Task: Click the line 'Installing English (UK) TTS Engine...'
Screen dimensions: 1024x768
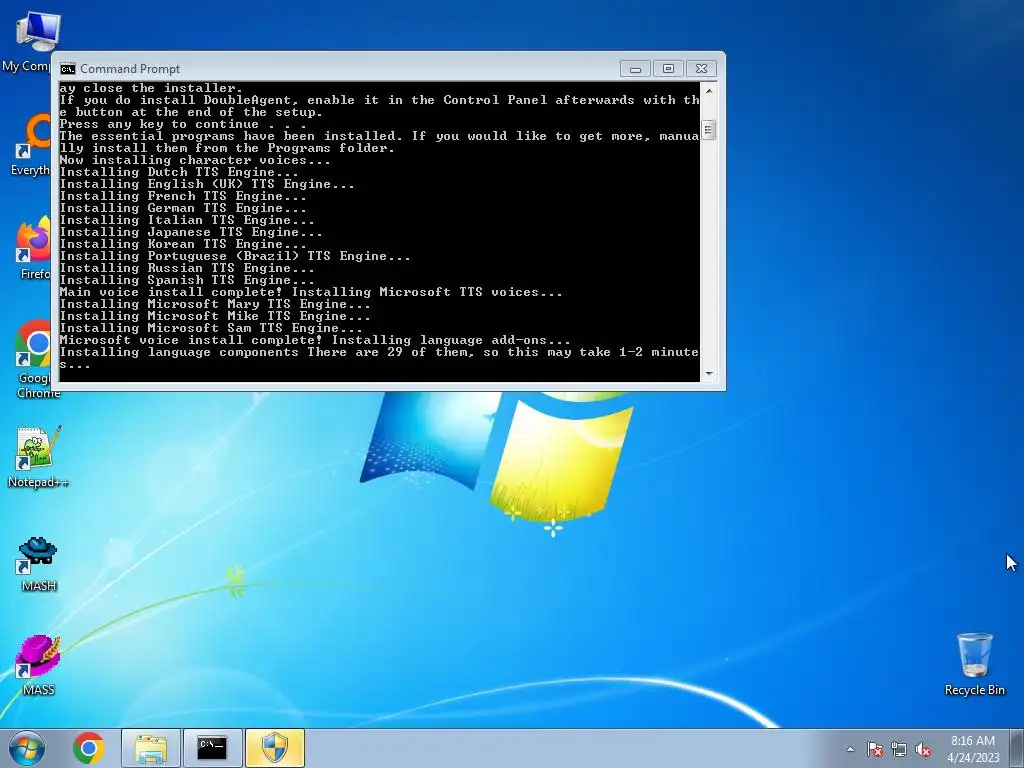Action: click(207, 184)
